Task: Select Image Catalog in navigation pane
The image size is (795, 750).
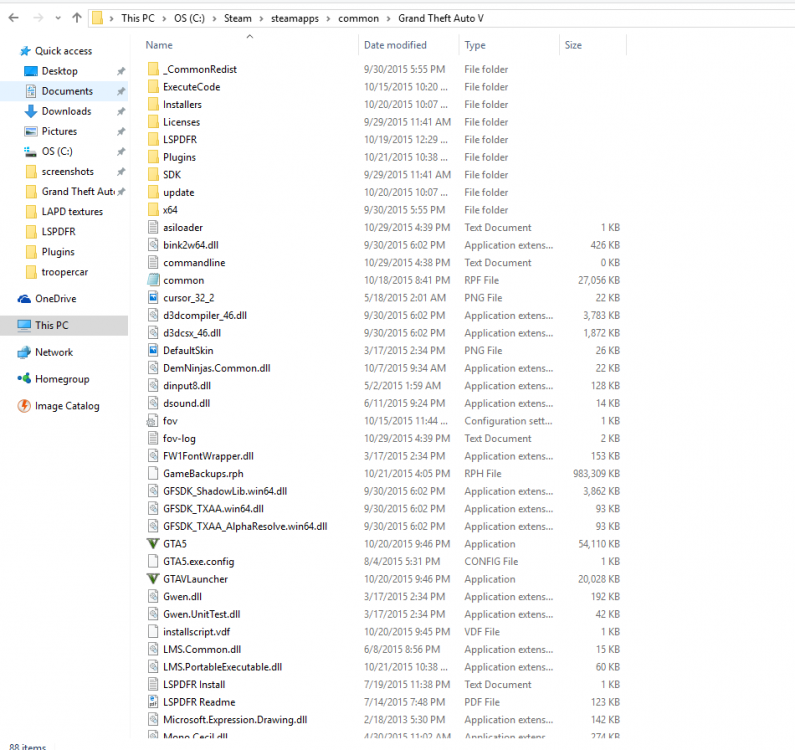Action: click(x=67, y=406)
